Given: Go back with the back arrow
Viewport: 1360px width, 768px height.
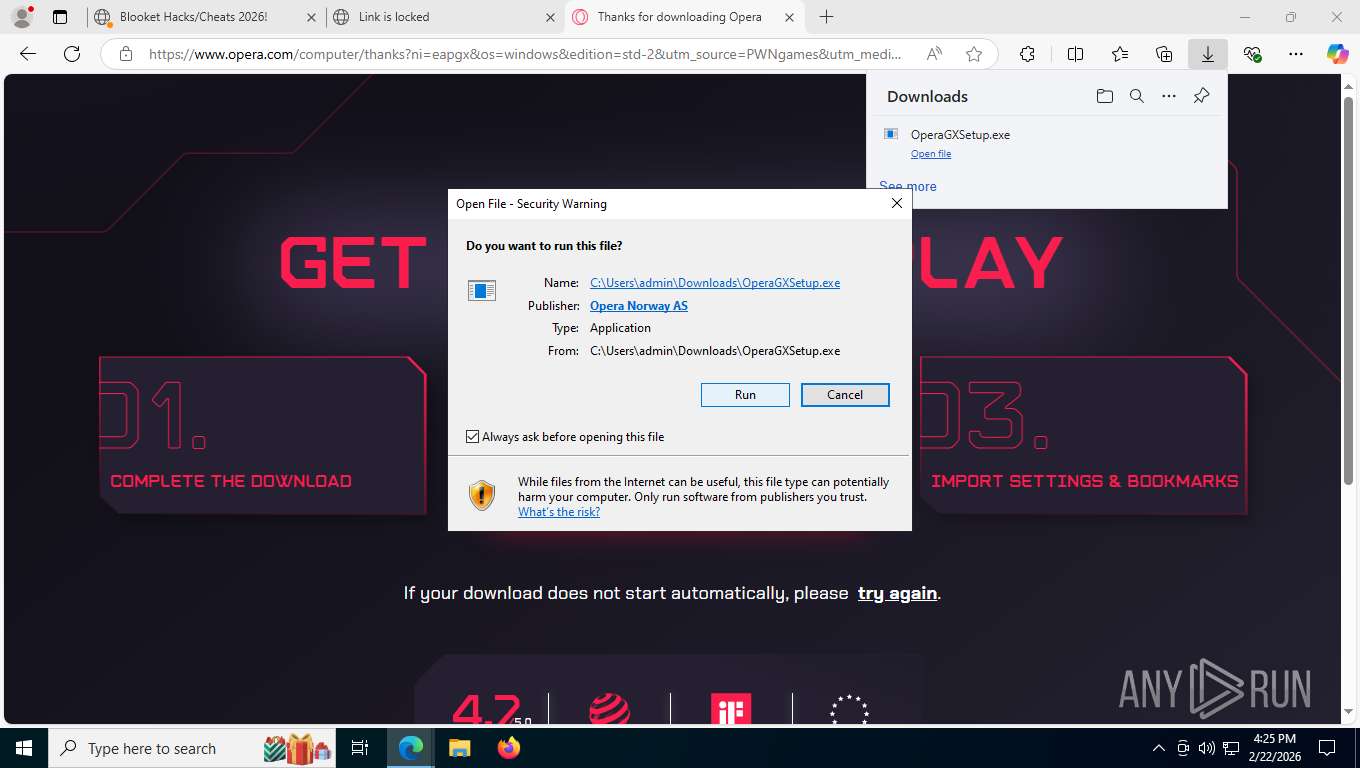Looking at the screenshot, I should (28, 54).
